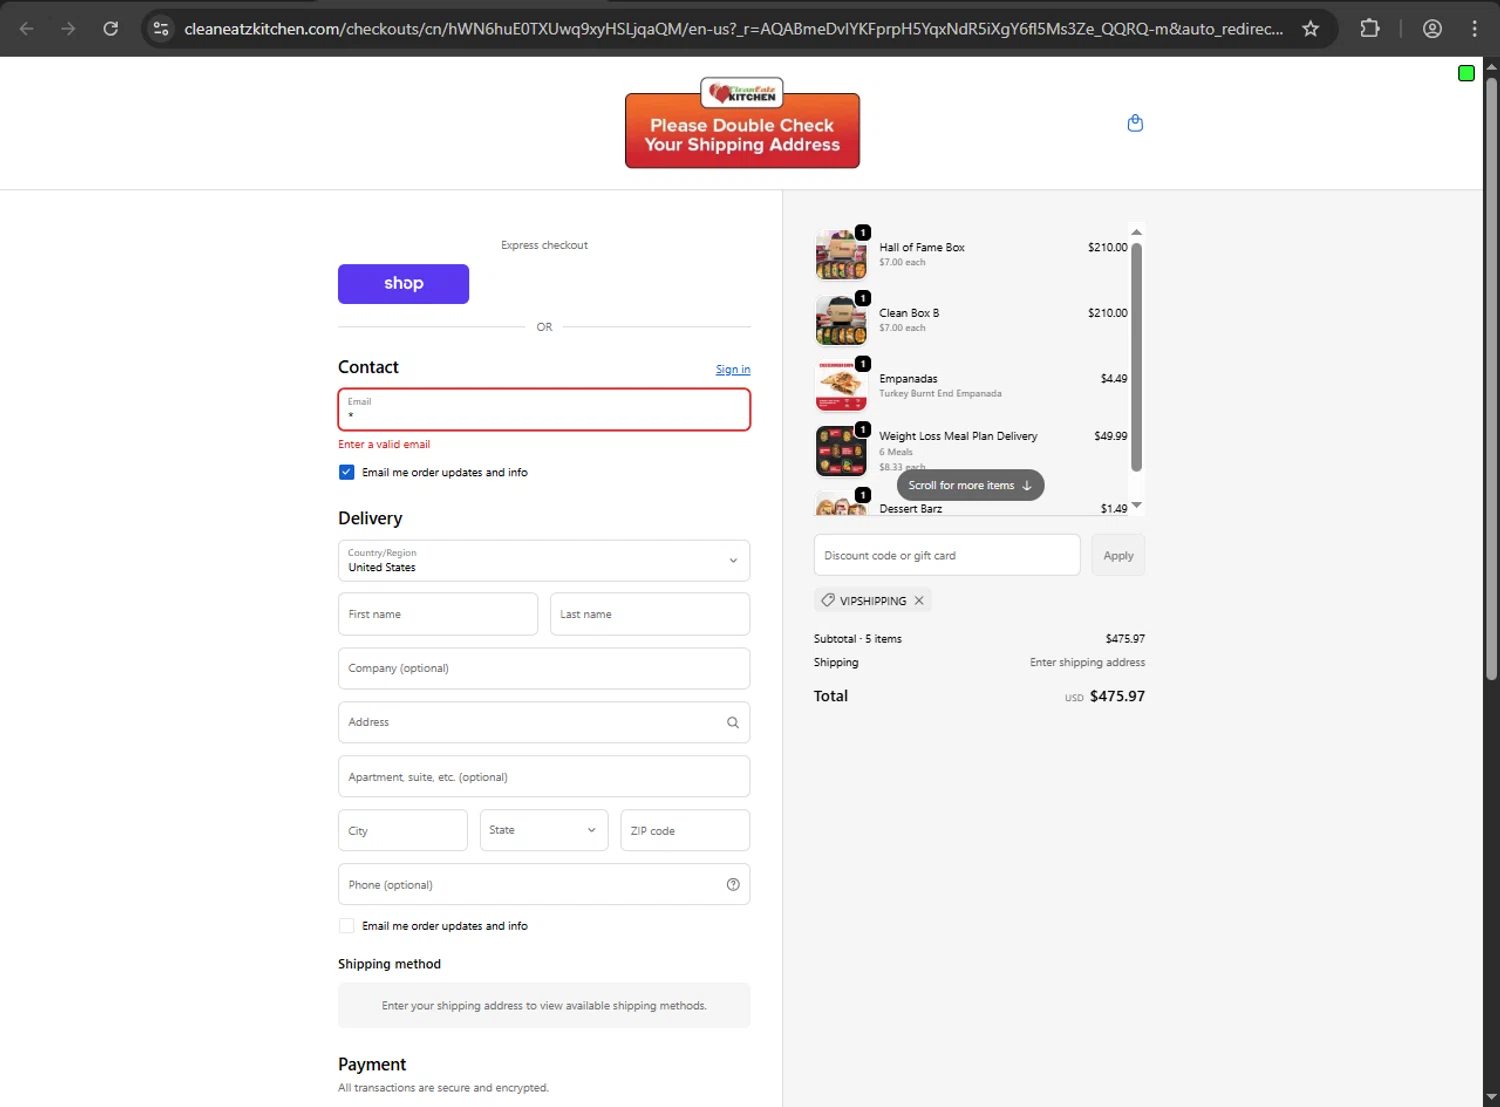Viewport: 1500px width, 1107px height.
Task: Bookmark this page with the star icon
Action: (x=1310, y=28)
